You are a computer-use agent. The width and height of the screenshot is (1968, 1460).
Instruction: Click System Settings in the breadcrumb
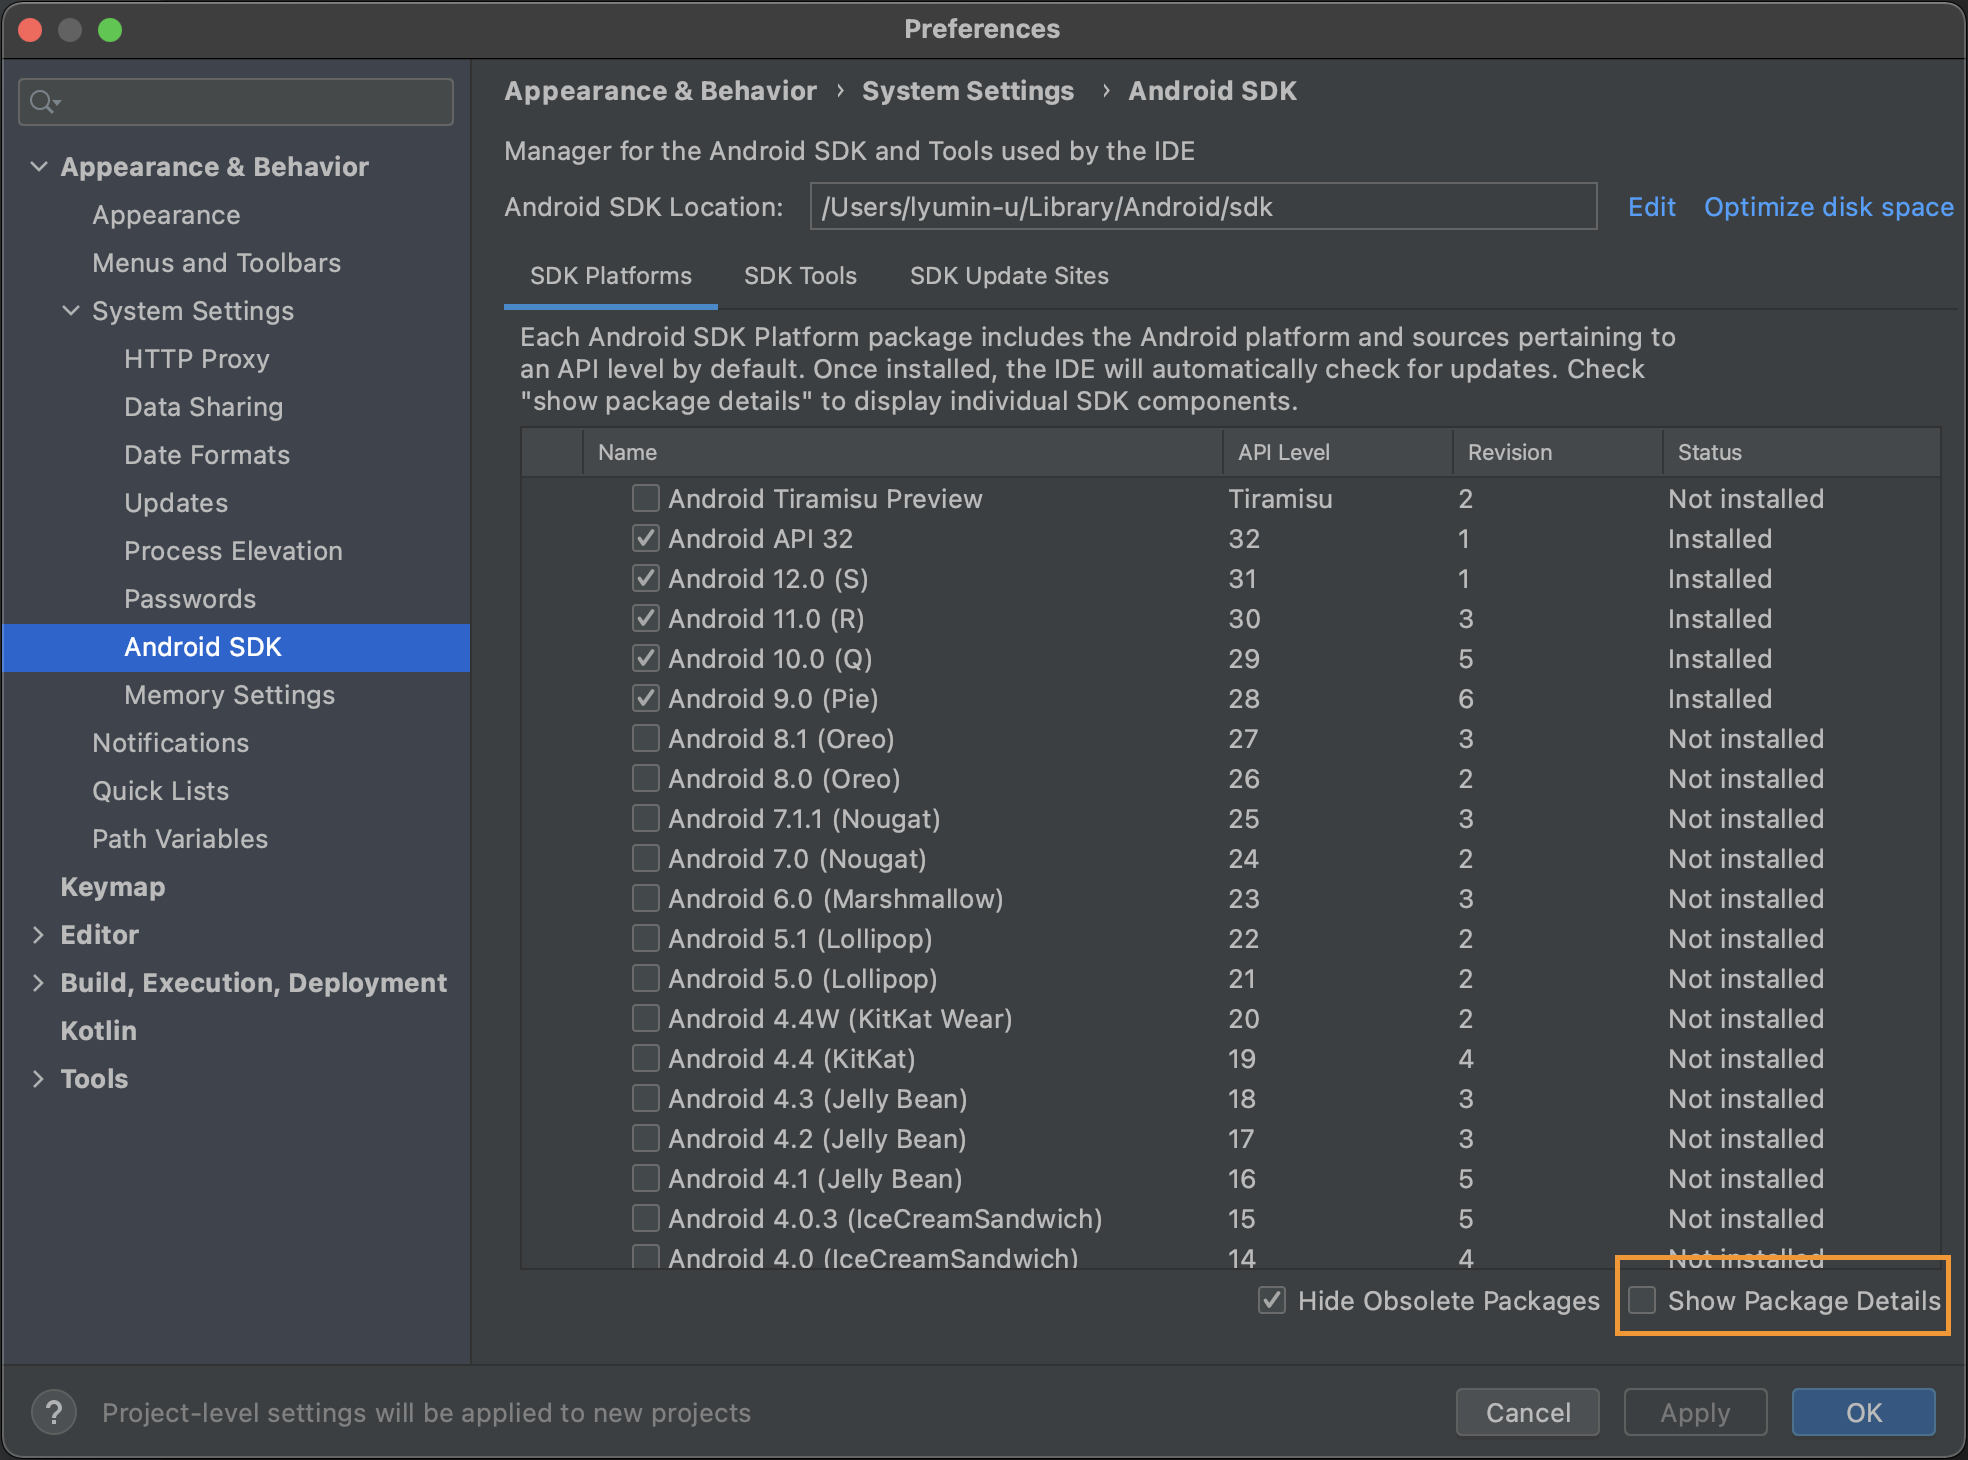point(968,91)
